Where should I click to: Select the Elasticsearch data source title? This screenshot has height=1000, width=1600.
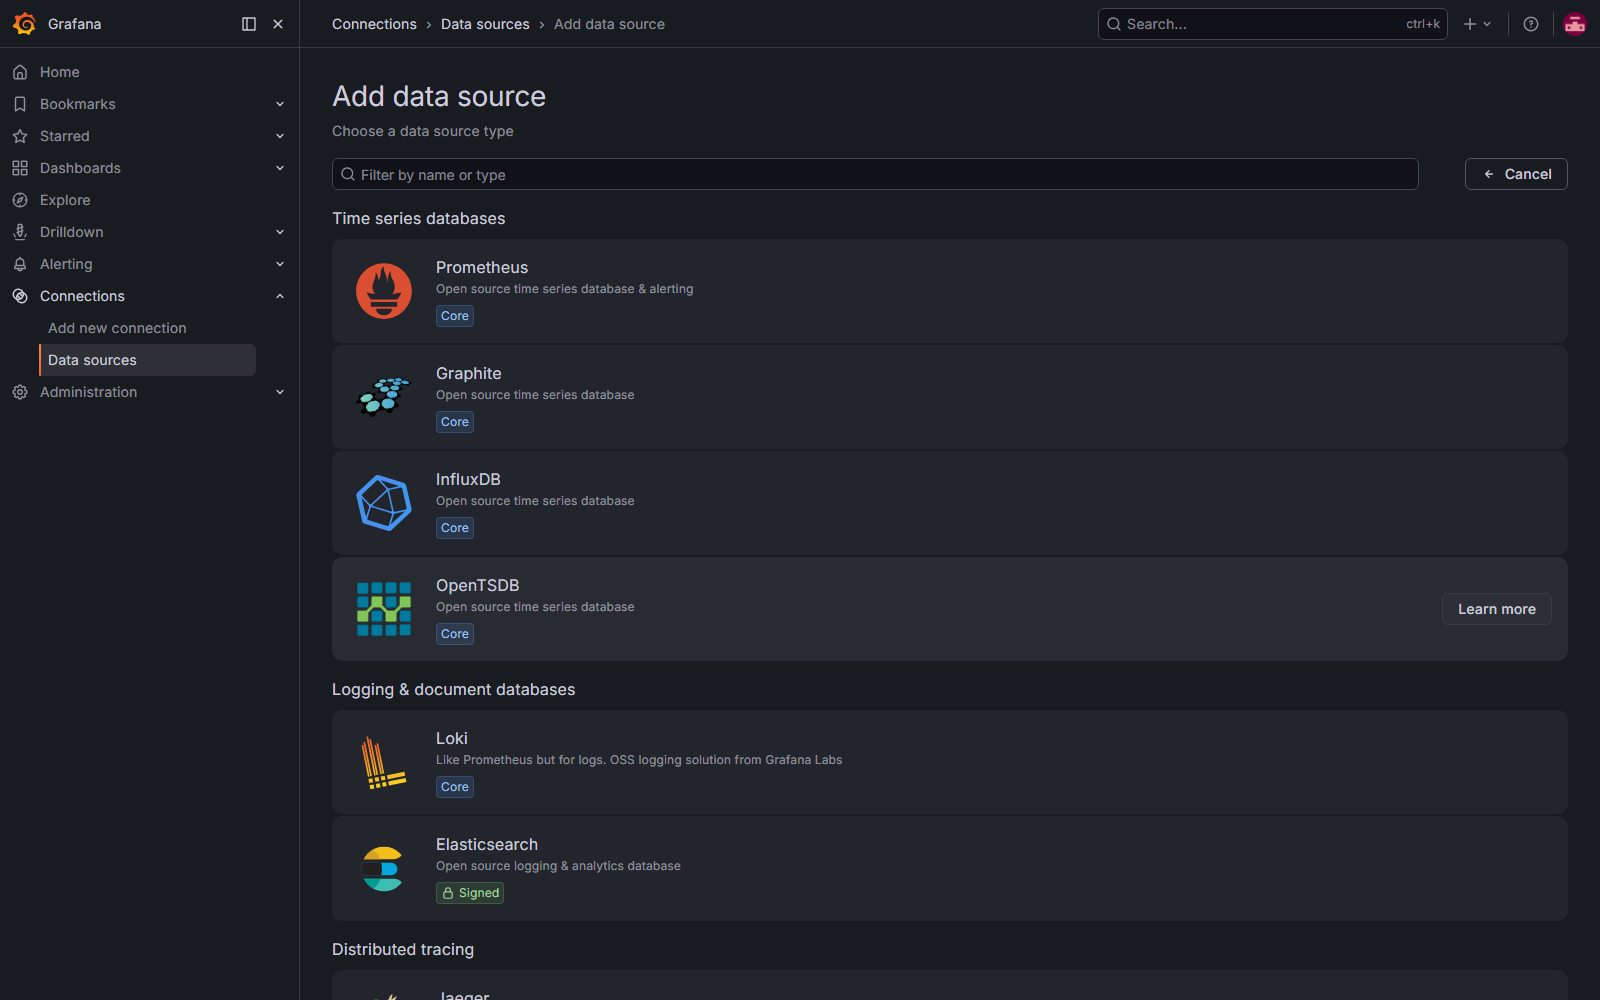coord(487,844)
